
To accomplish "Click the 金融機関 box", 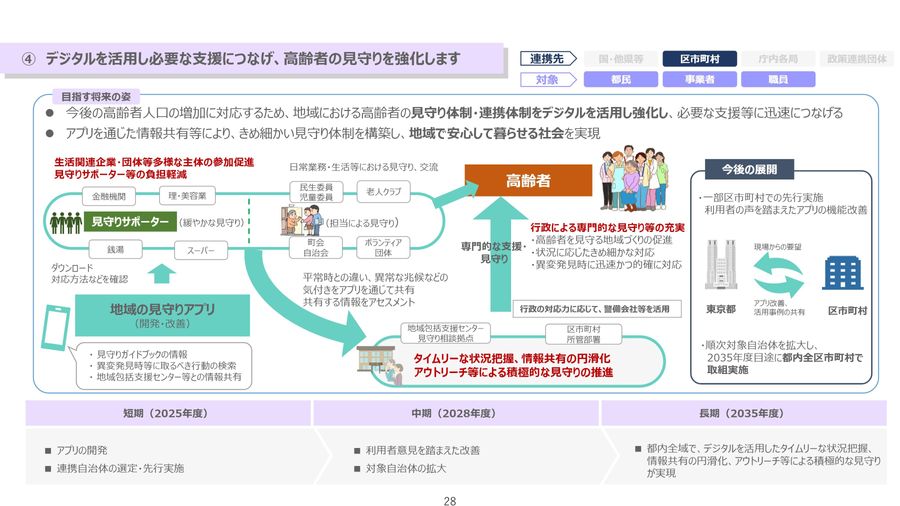I will (109, 195).
